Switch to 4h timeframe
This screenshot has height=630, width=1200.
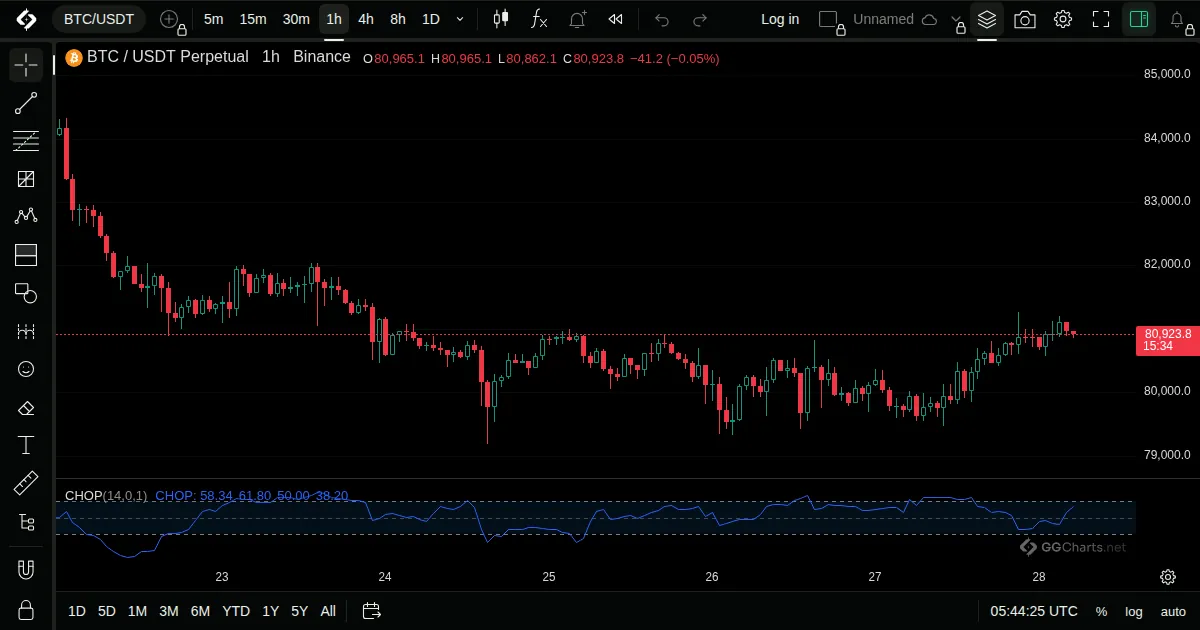[366, 19]
